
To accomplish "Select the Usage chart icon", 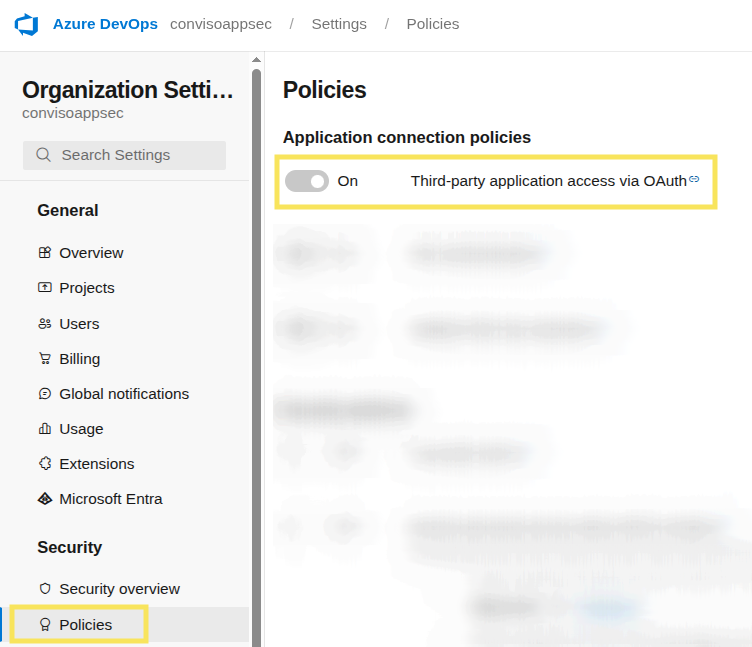I will pos(44,429).
